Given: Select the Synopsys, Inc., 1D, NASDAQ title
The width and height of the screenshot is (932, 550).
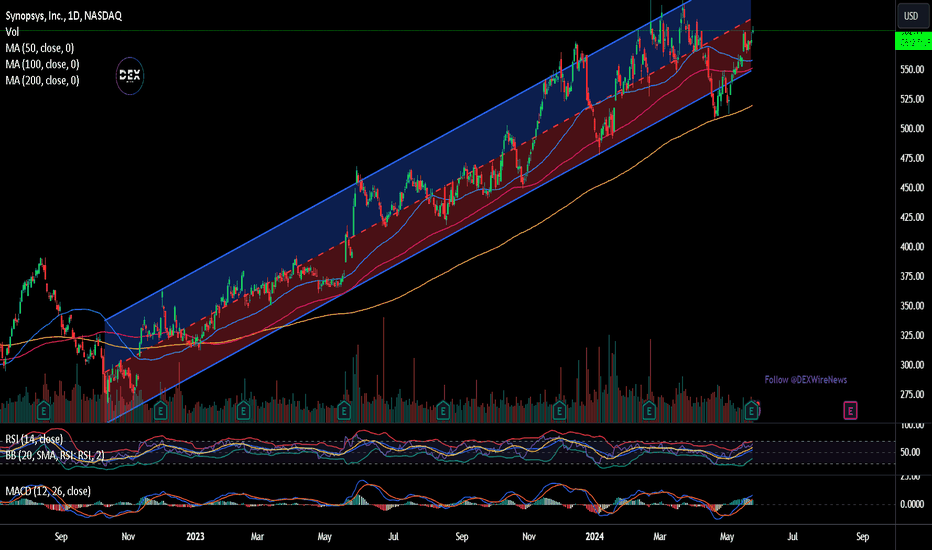Looking at the screenshot, I should pos(64,16).
